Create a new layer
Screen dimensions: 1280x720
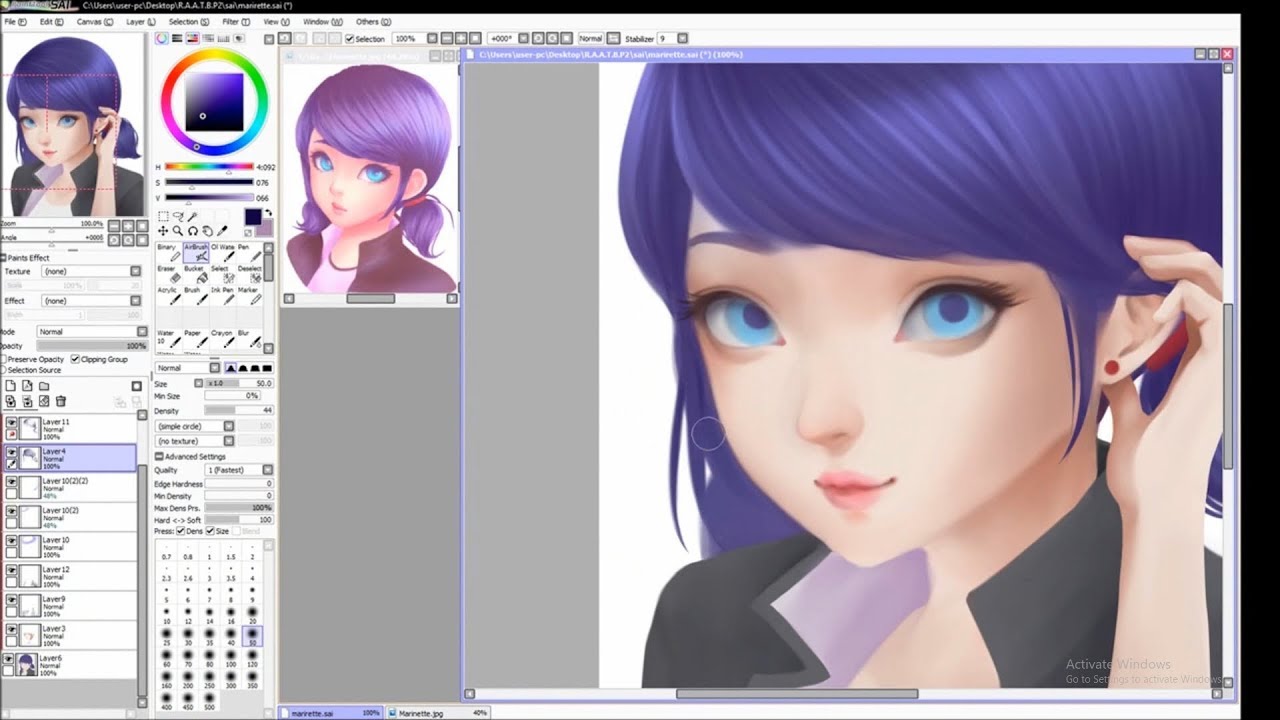pyautogui.click(x=11, y=386)
